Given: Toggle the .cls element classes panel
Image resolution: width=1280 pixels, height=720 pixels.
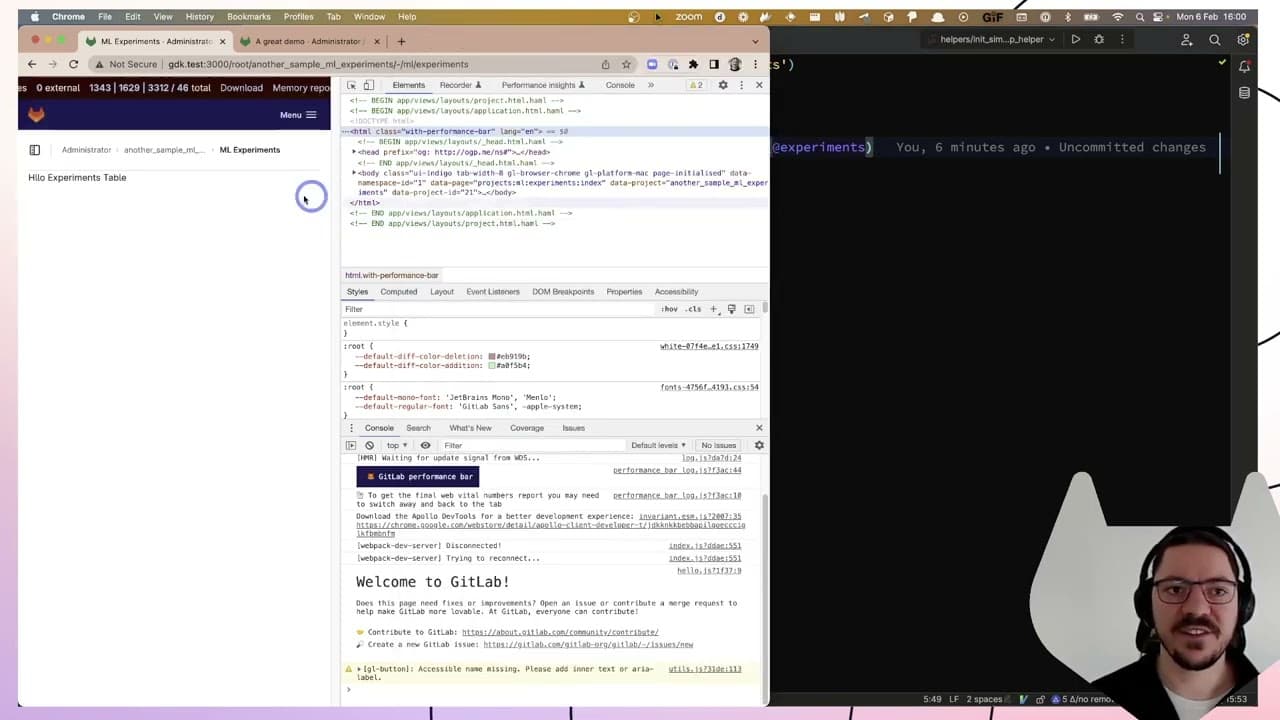Looking at the screenshot, I should click(x=693, y=309).
